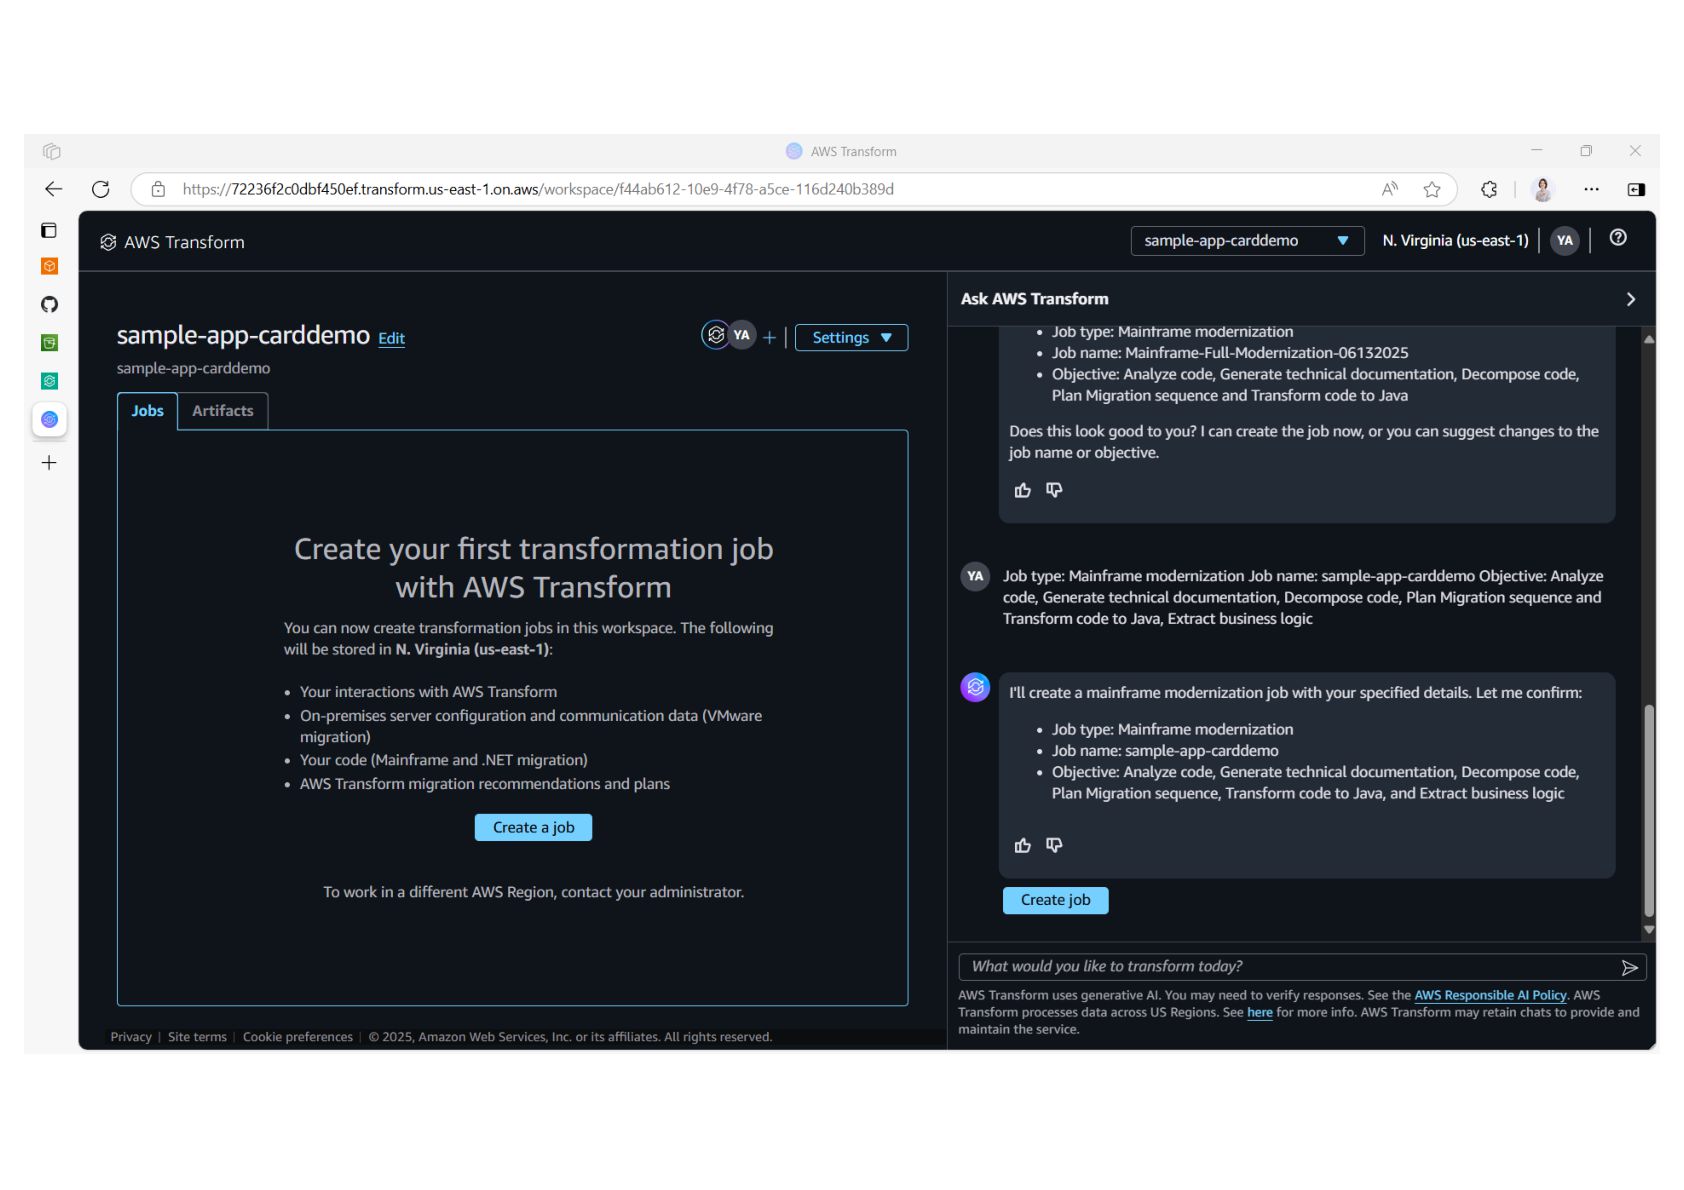Click the AWS Transform header title text
Screen dimensions: 1684x1190
point(184,242)
